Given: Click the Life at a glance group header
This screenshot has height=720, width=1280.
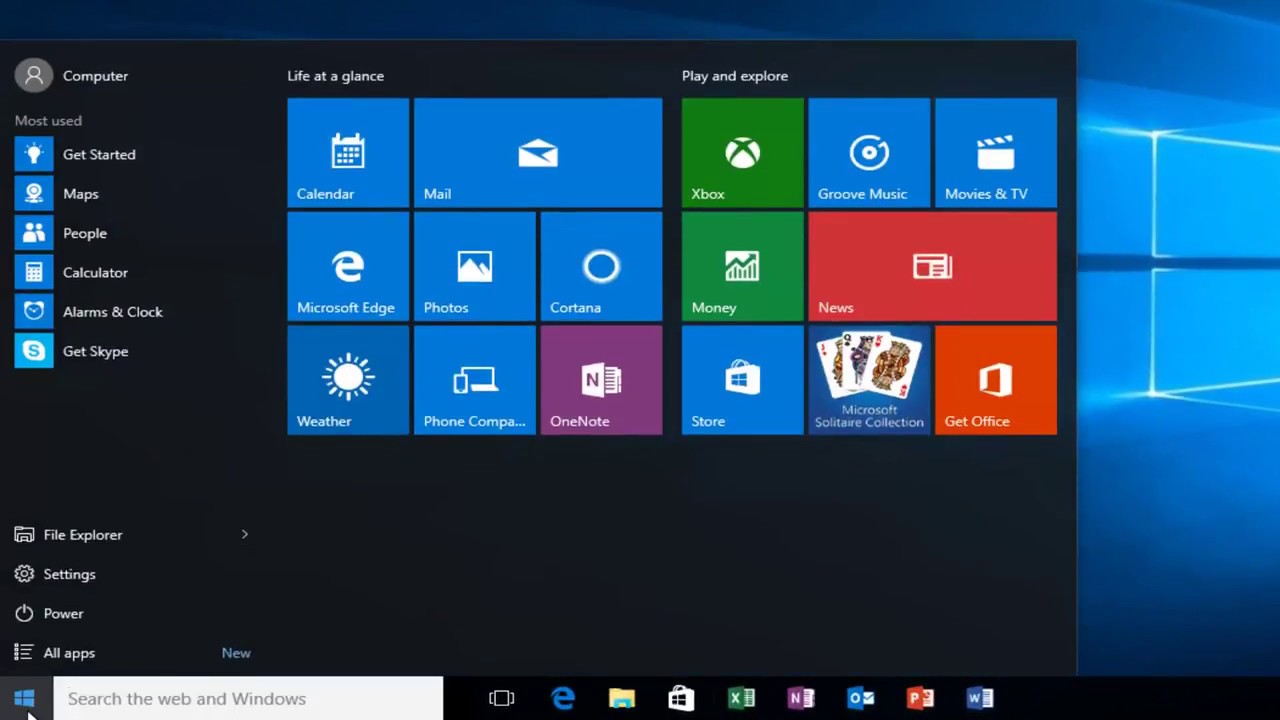Looking at the screenshot, I should coord(335,76).
